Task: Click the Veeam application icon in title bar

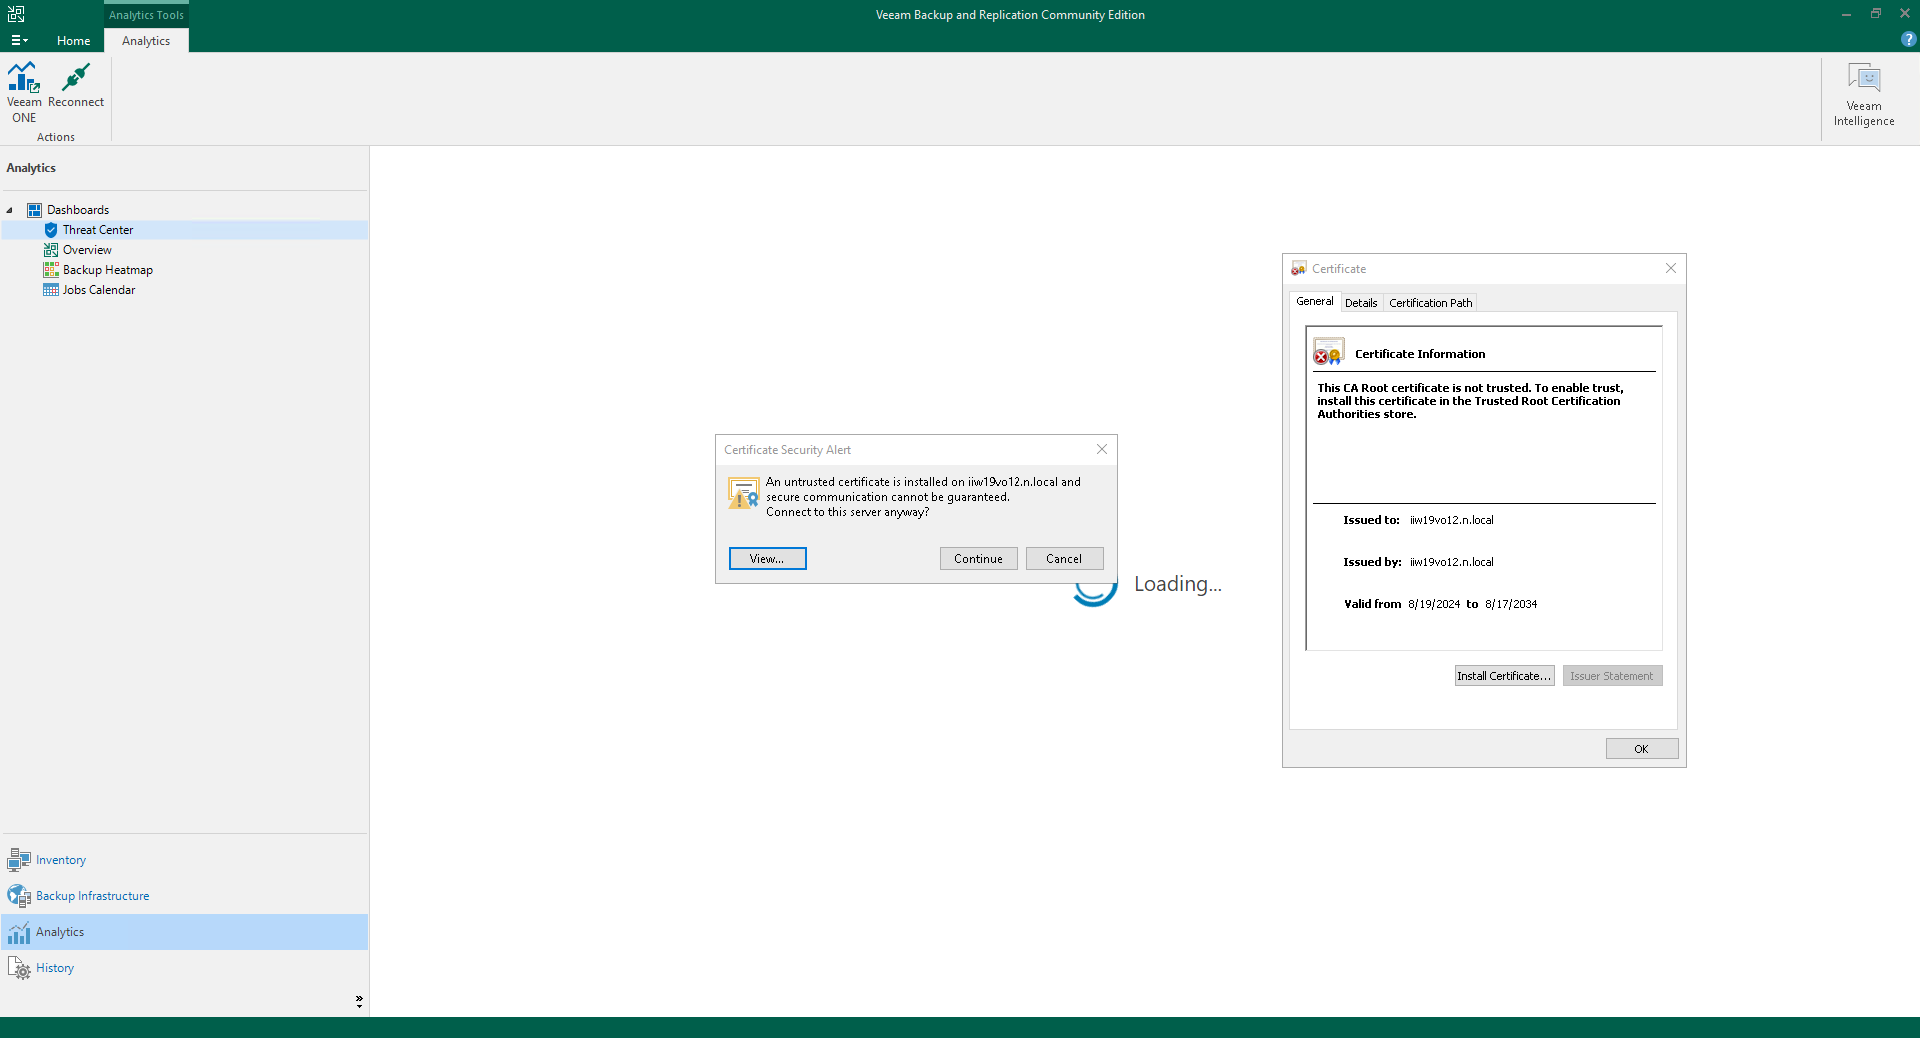Action: (16, 14)
